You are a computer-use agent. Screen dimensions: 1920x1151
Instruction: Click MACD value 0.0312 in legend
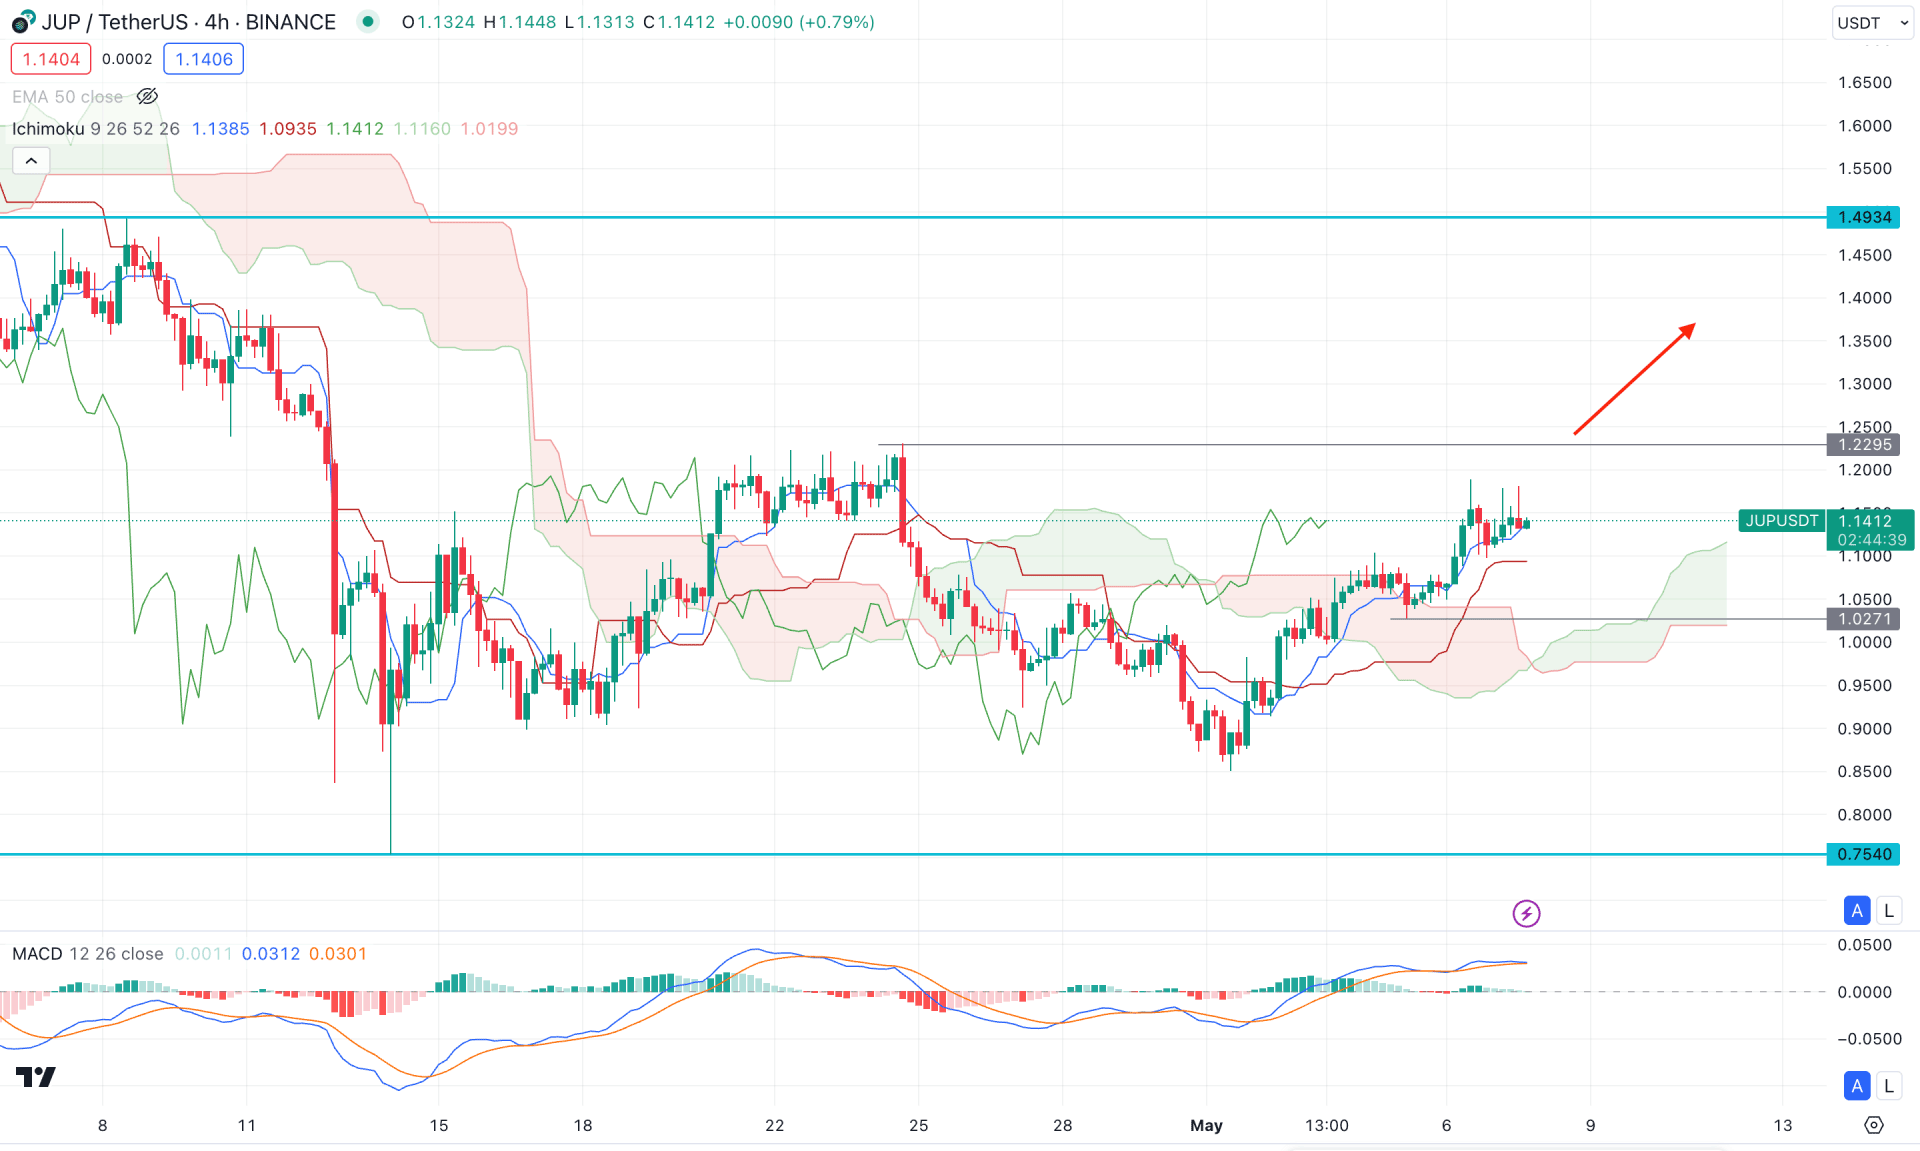pos(271,954)
